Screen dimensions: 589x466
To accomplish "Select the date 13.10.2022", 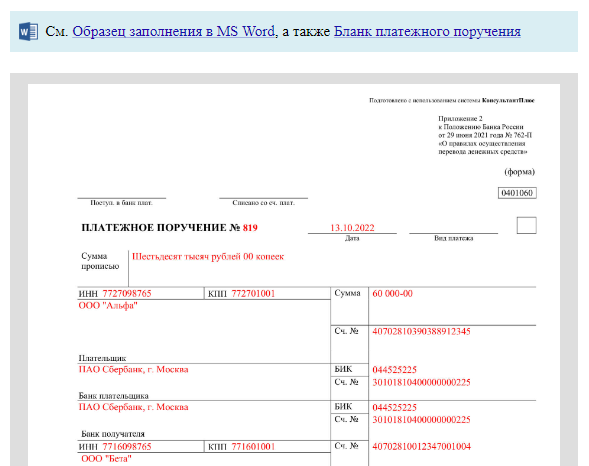I will [352, 228].
